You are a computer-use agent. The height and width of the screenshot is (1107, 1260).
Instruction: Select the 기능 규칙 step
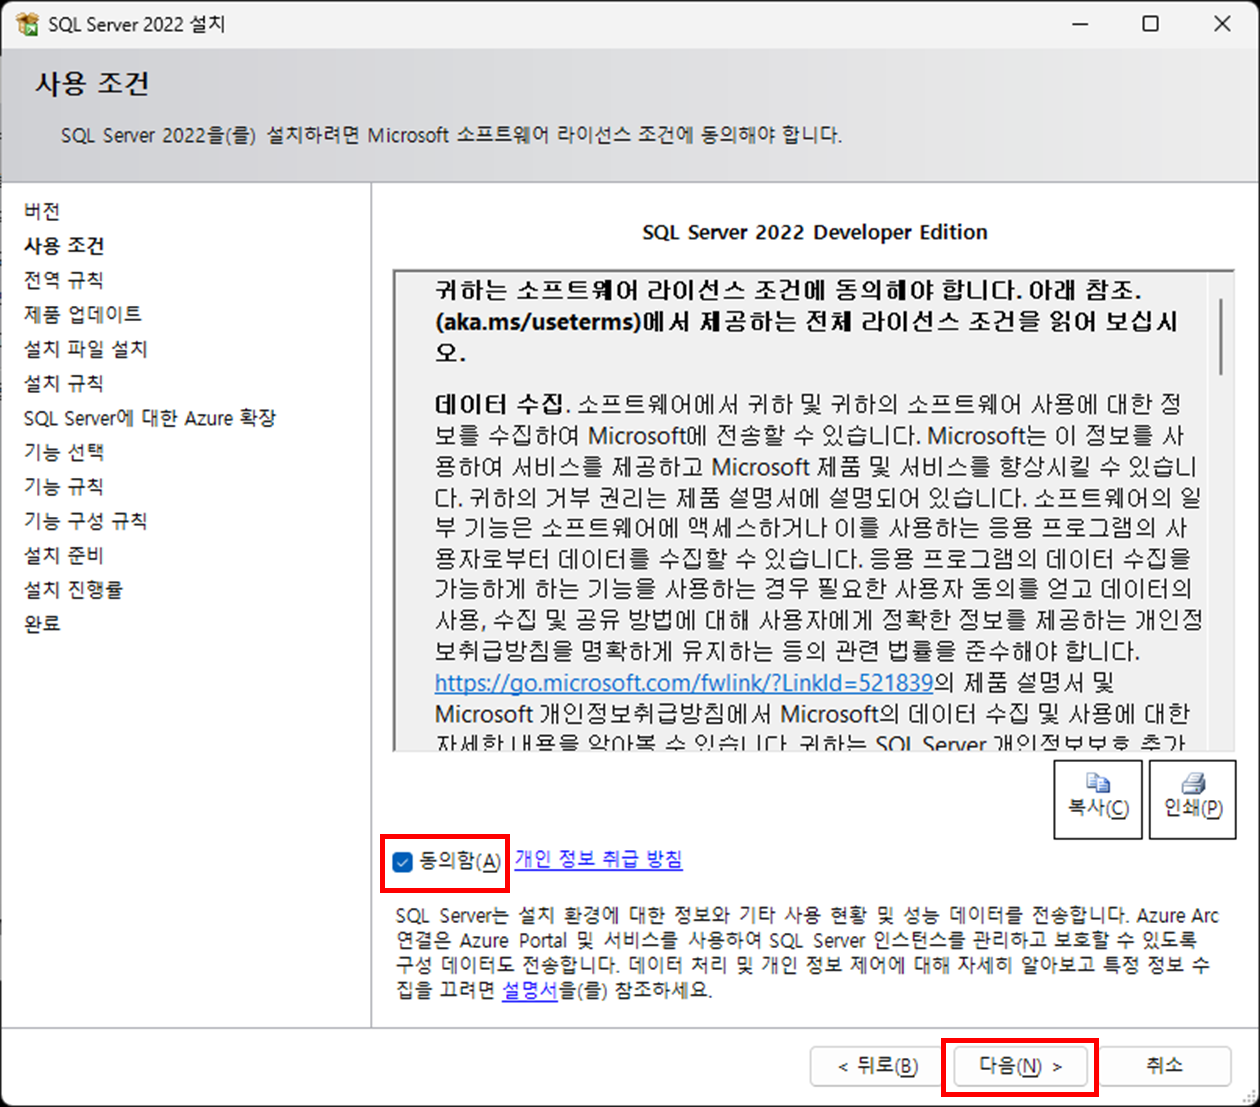click(63, 486)
